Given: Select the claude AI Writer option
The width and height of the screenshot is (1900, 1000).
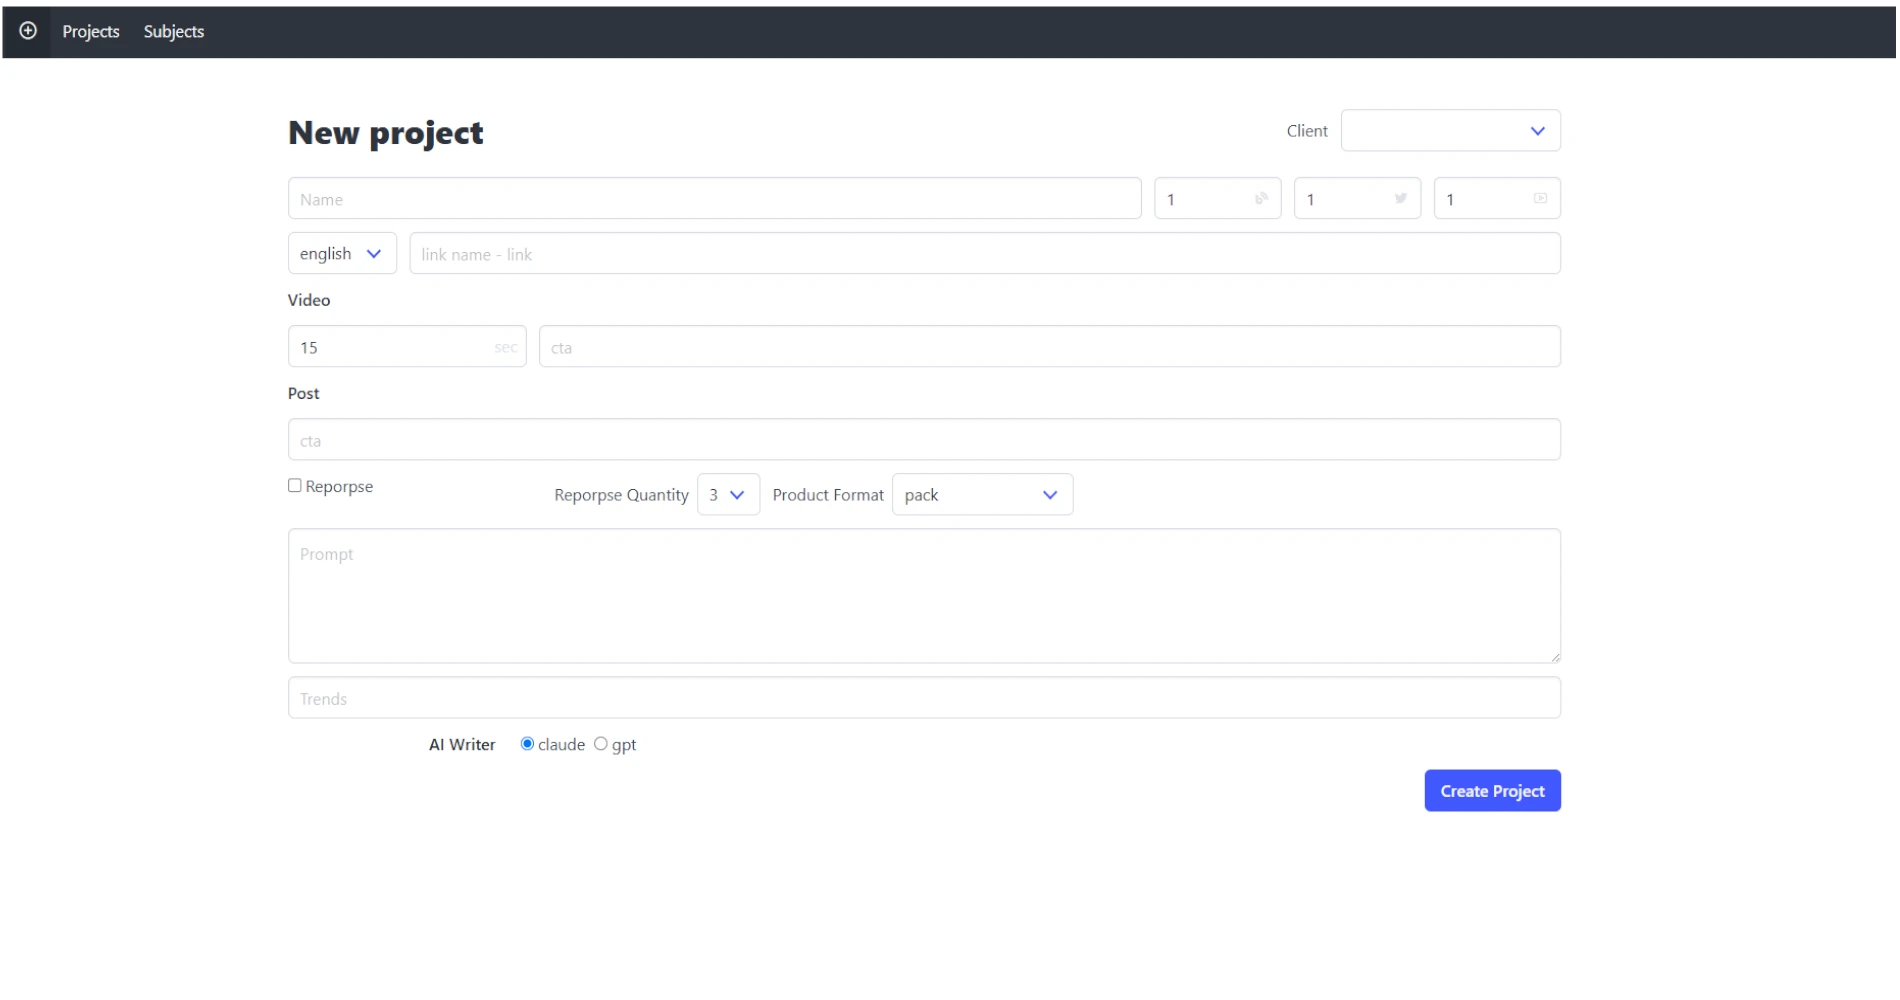Looking at the screenshot, I should [x=527, y=744].
